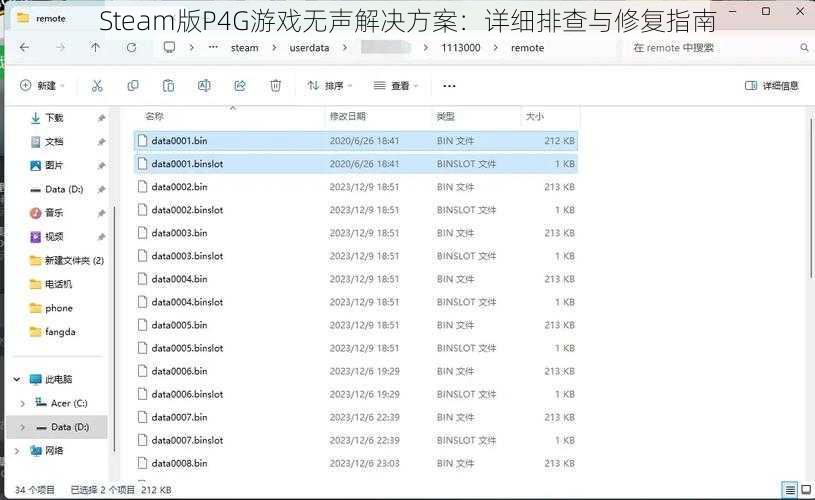The width and height of the screenshot is (815, 500).
Task: Sort by 名称 Name column header
Action: click(154, 116)
